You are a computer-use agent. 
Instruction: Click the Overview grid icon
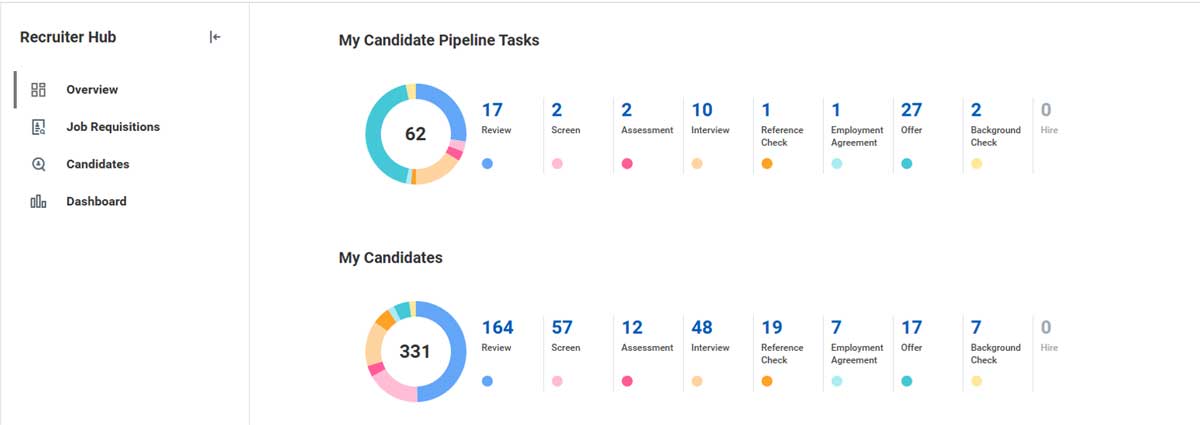point(39,90)
